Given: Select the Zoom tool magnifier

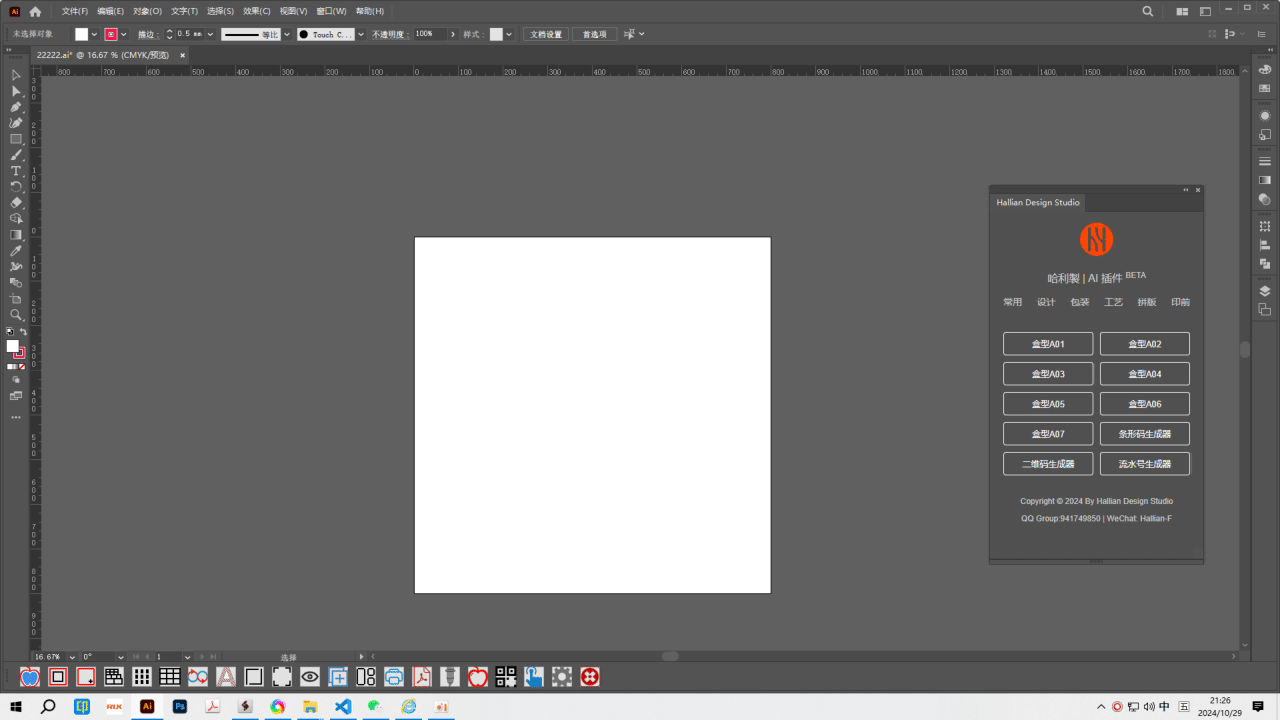Looking at the screenshot, I should (16, 315).
